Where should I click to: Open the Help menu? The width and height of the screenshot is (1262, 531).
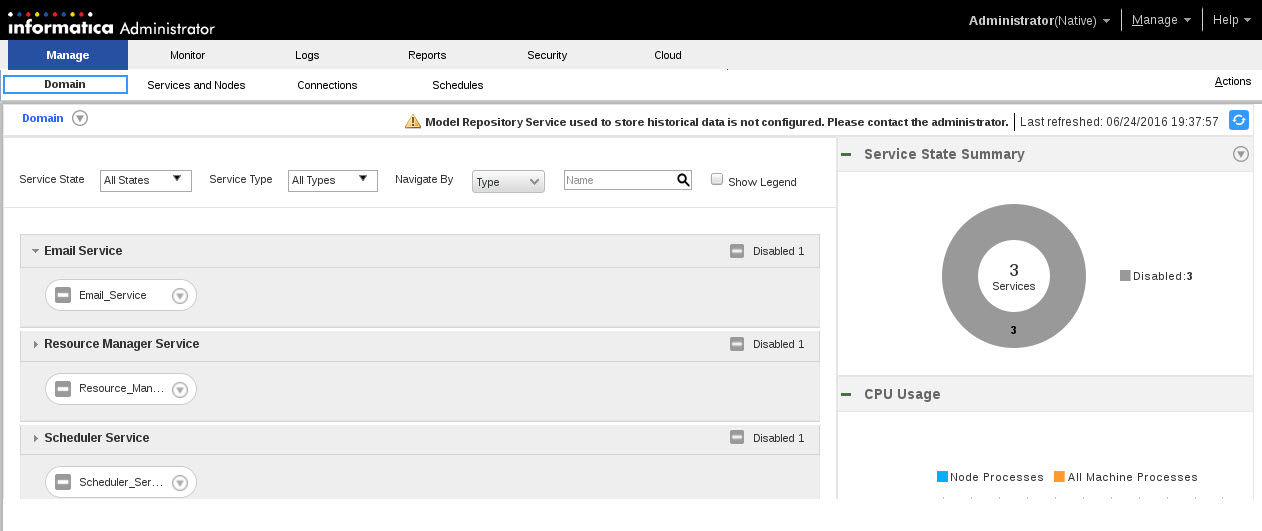[1231, 20]
